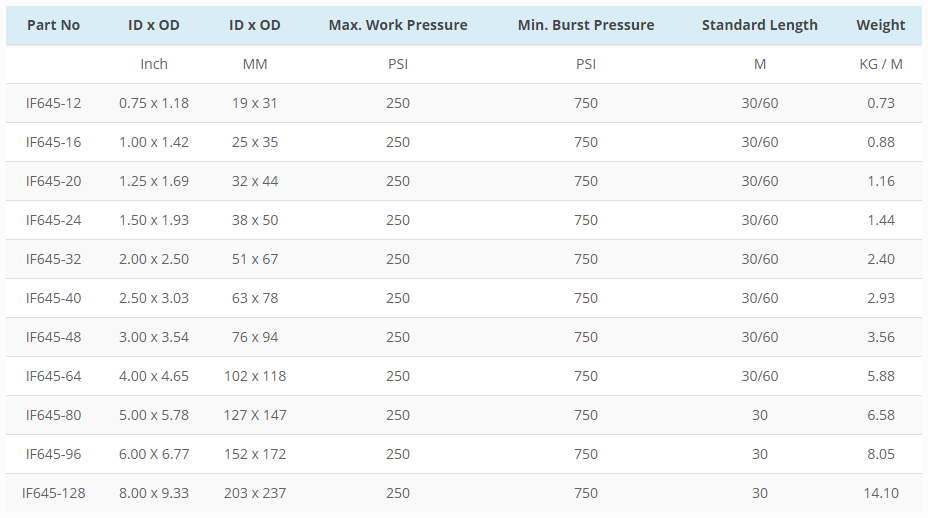Select the IF645-32 row label
This screenshot has height=518, width=928.
tap(54, 259)
